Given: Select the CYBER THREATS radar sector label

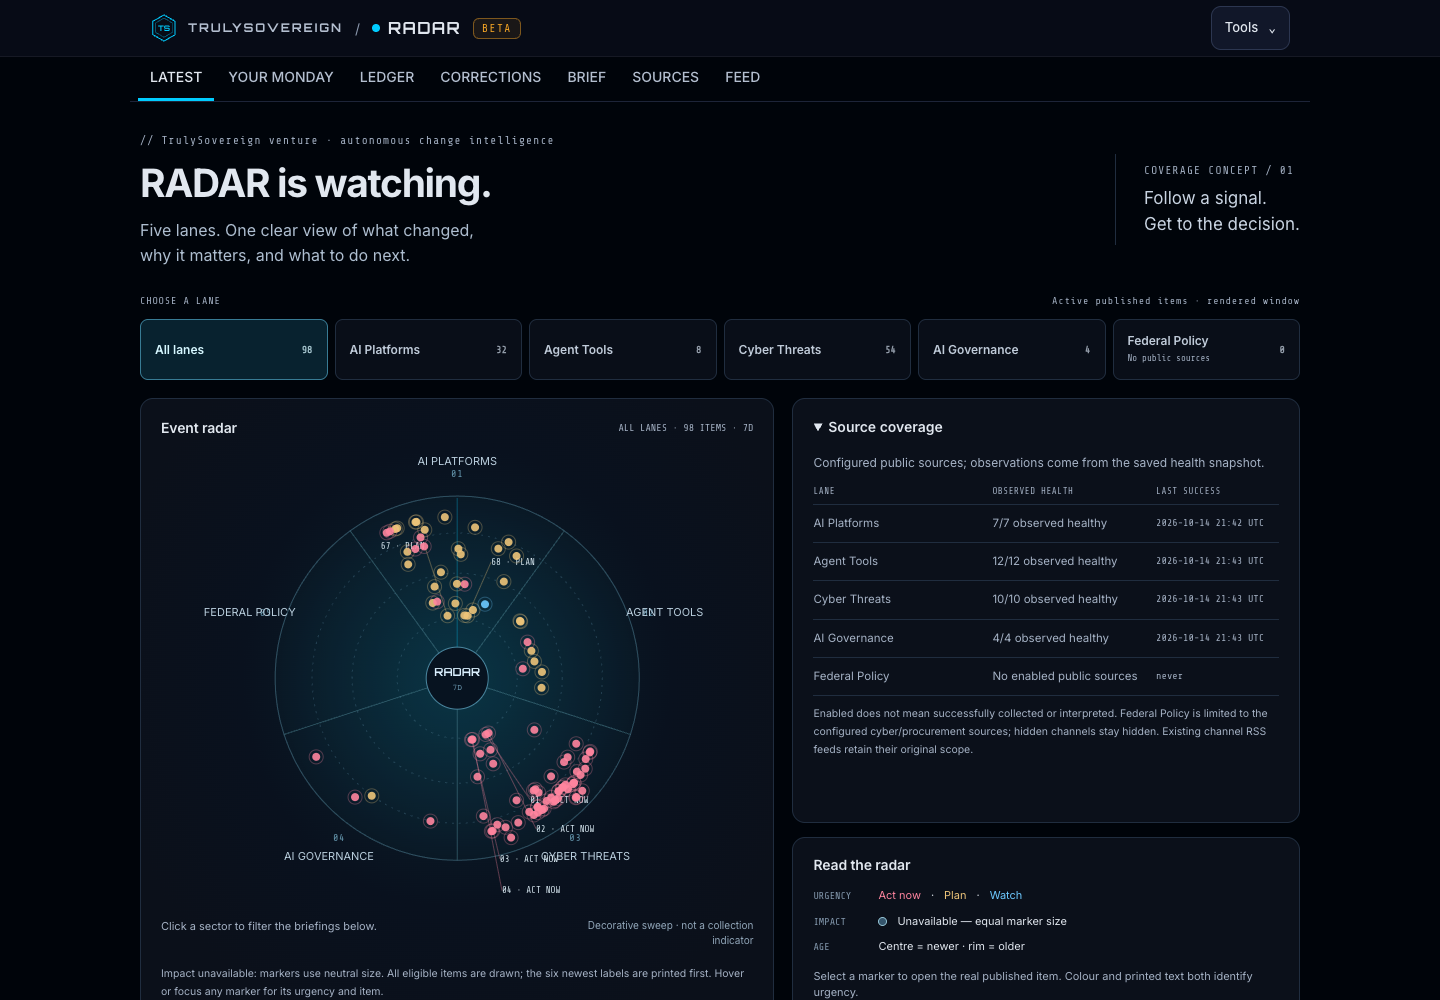Looking at the screenshot, I should [x=586, y=856].
